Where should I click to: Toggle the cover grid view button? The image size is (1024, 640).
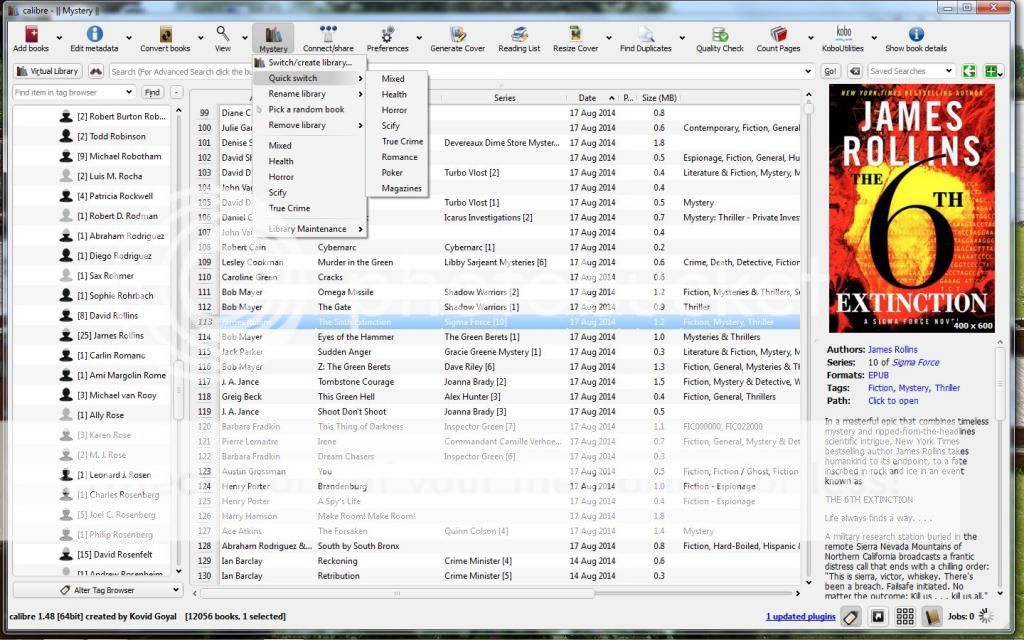pos(905,616)
